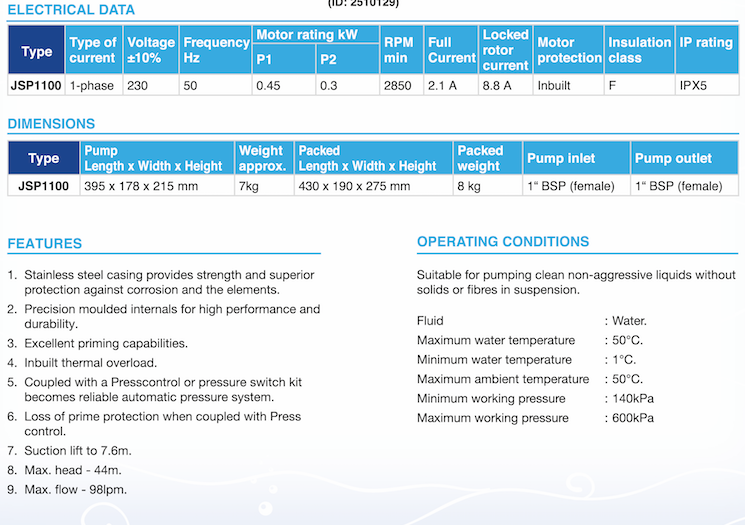The height and width of the screenshot is (525, 745).
Task: Click the '600kPa' value
Action: point(633,419)
